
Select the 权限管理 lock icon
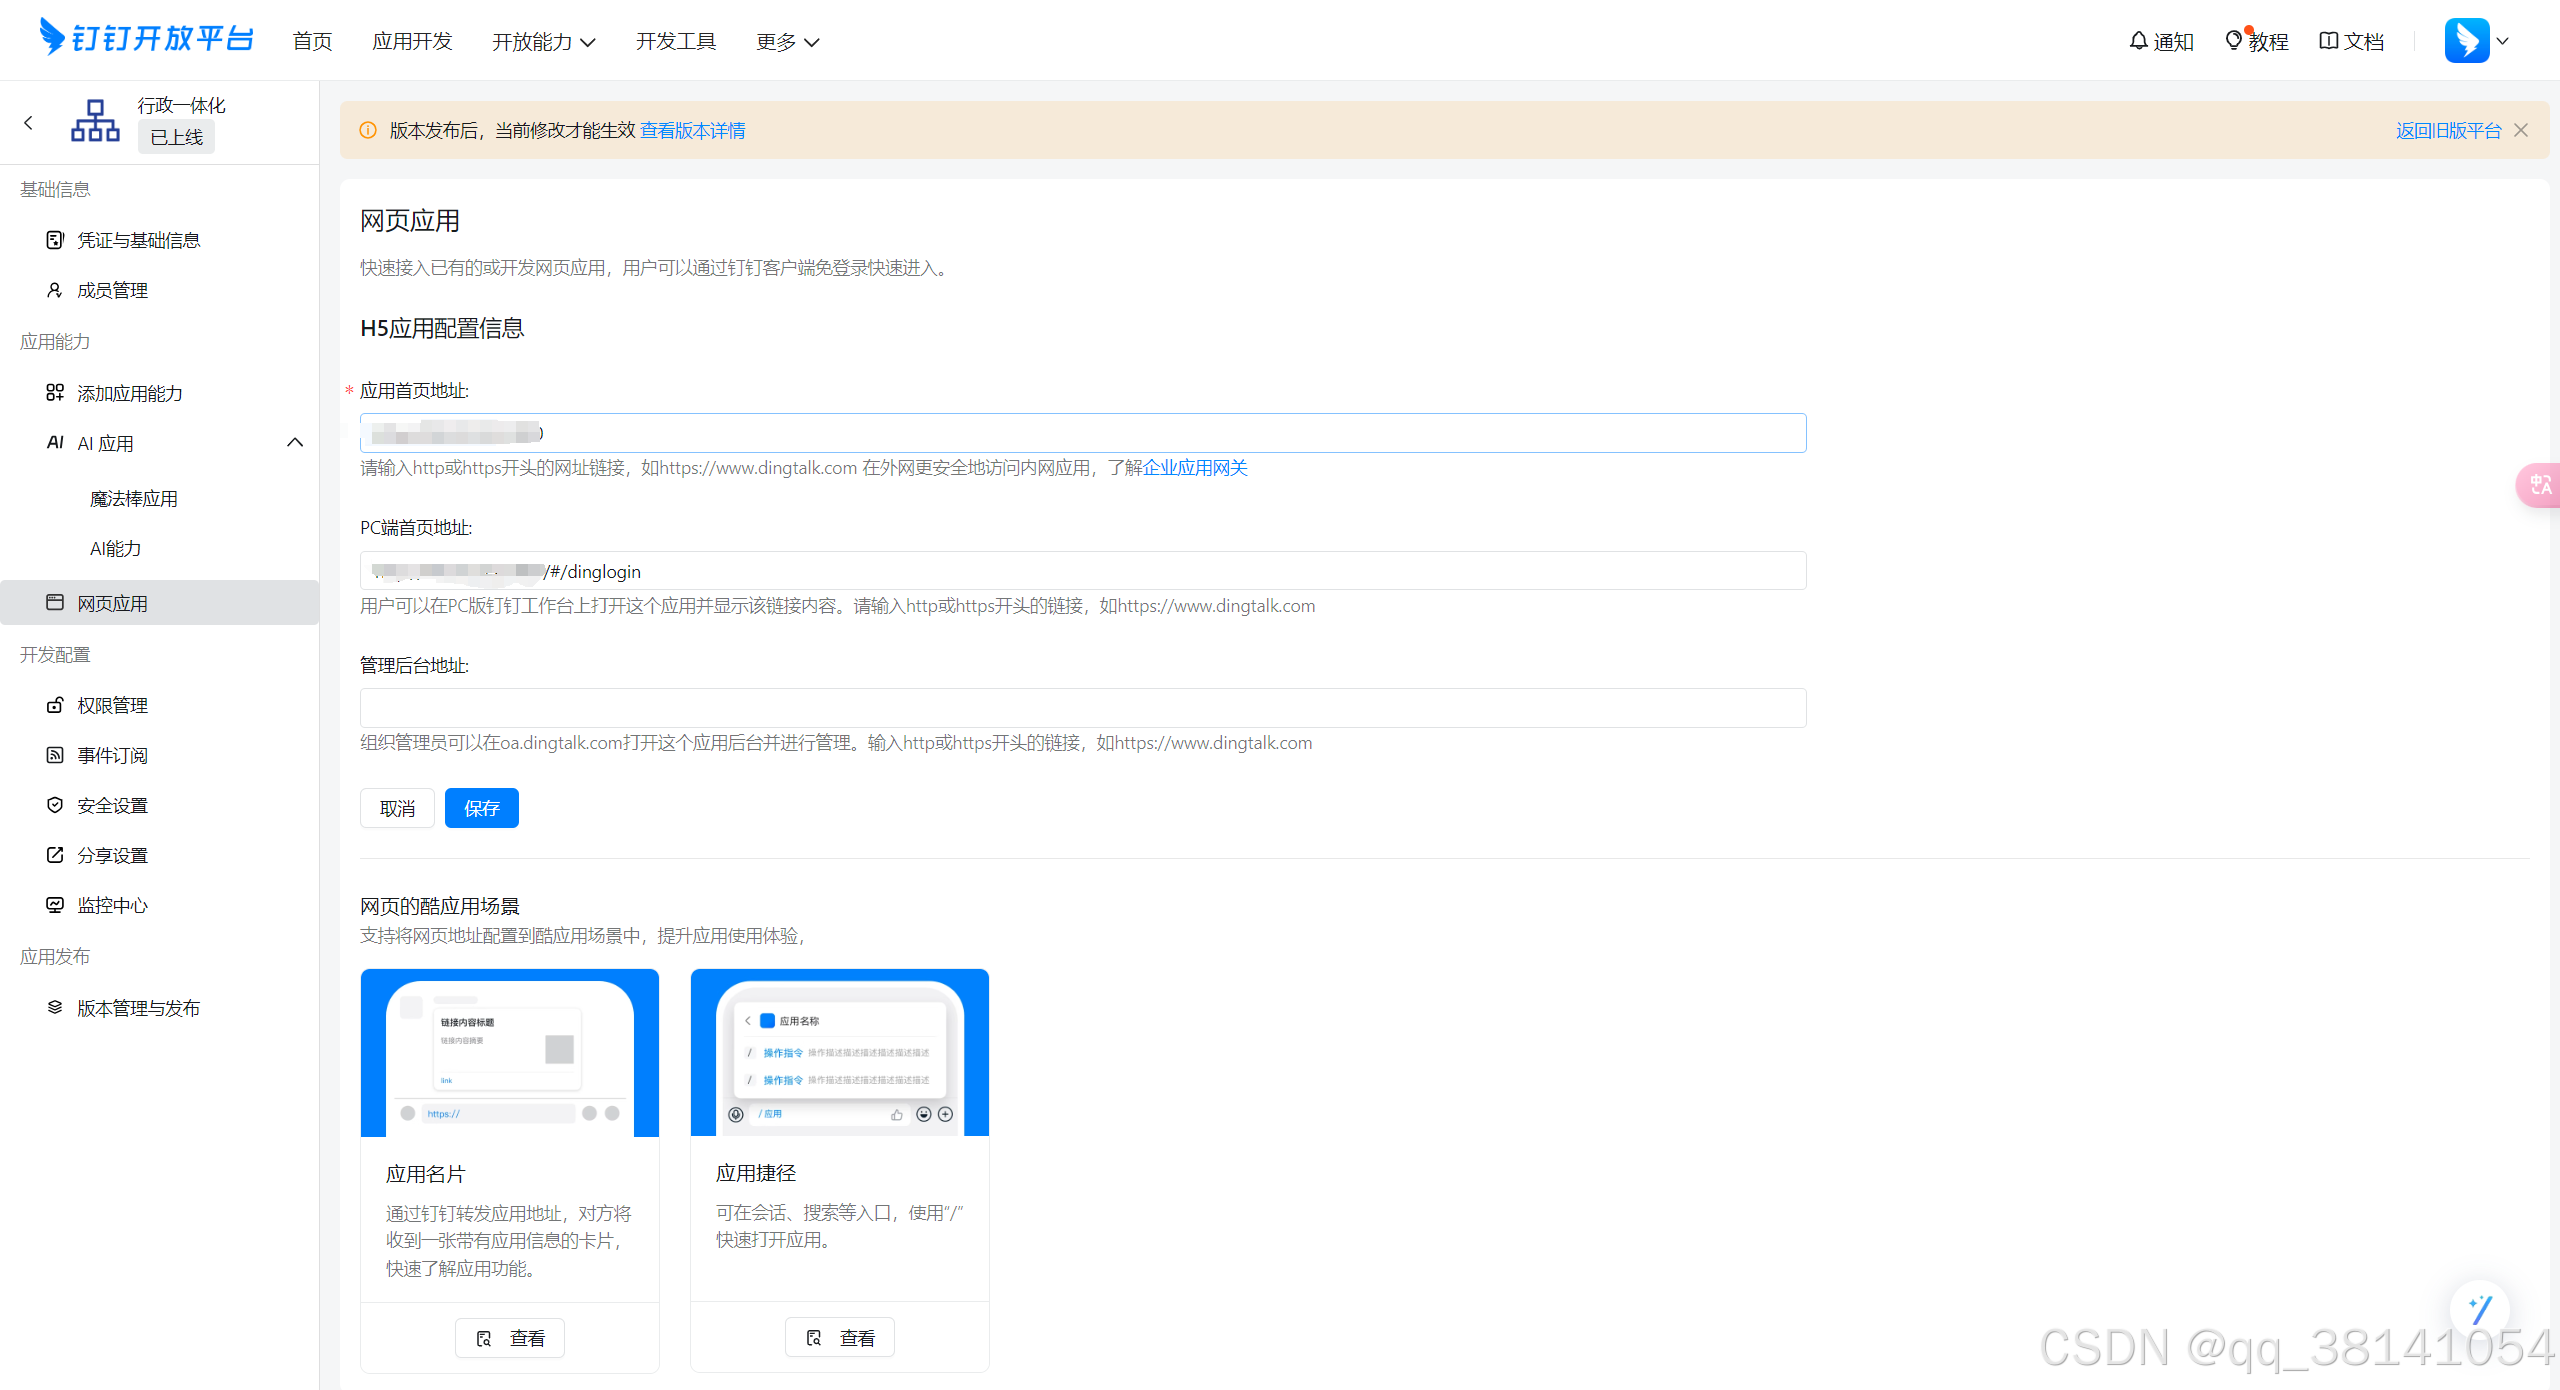pyautogui.click(x=55, y=704)
